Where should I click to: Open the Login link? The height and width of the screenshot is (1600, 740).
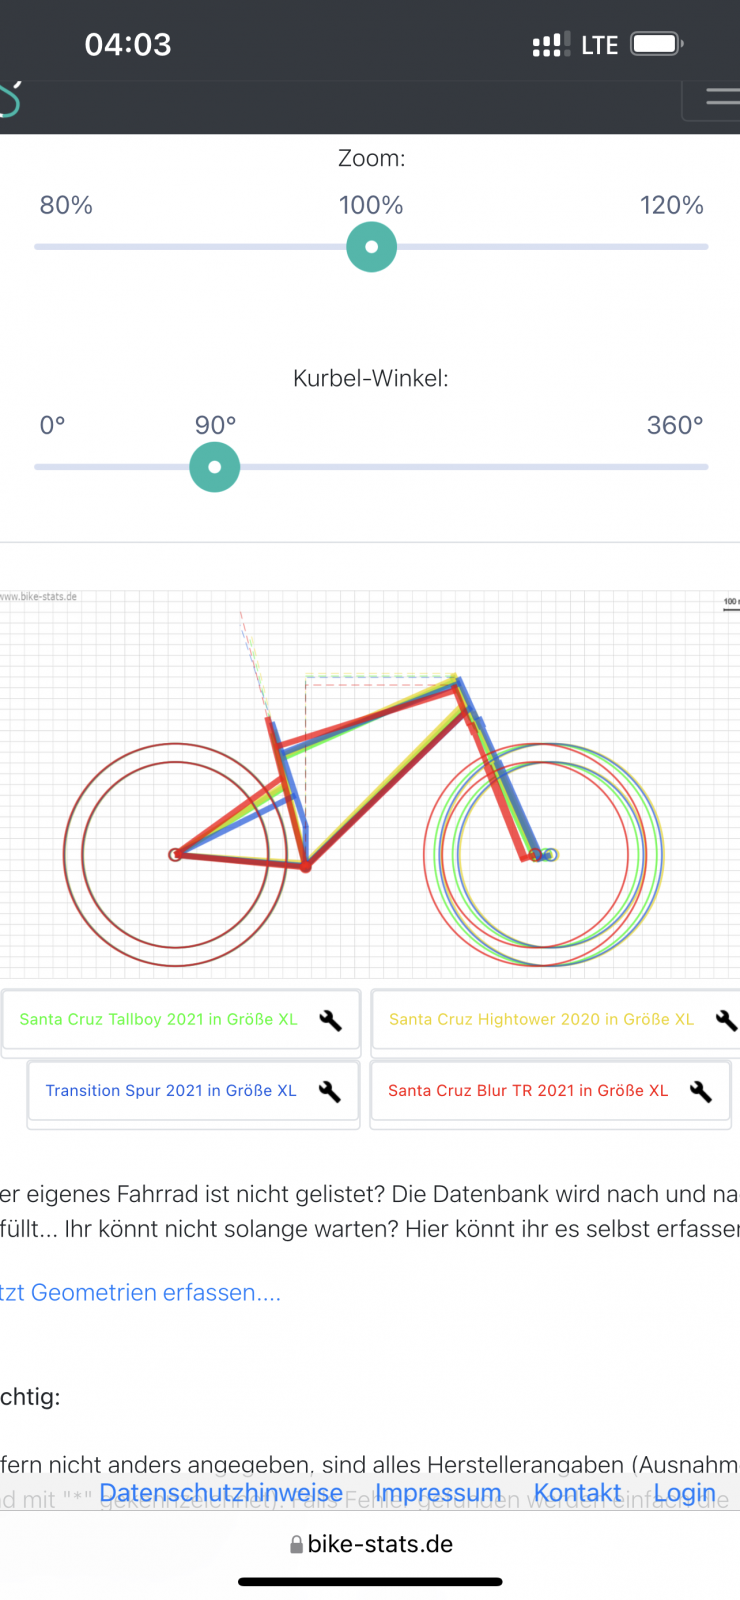coord(685,1493)
